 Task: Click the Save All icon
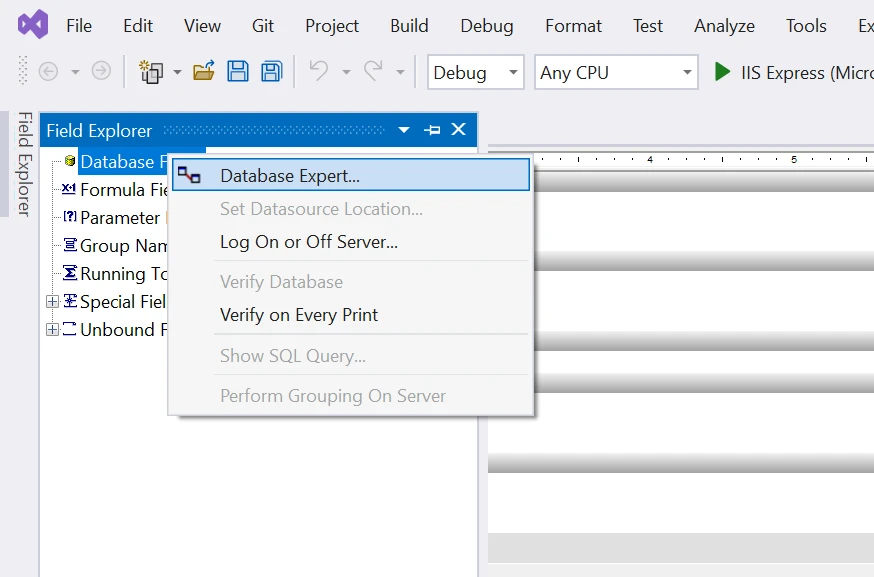tap(271, 71)
